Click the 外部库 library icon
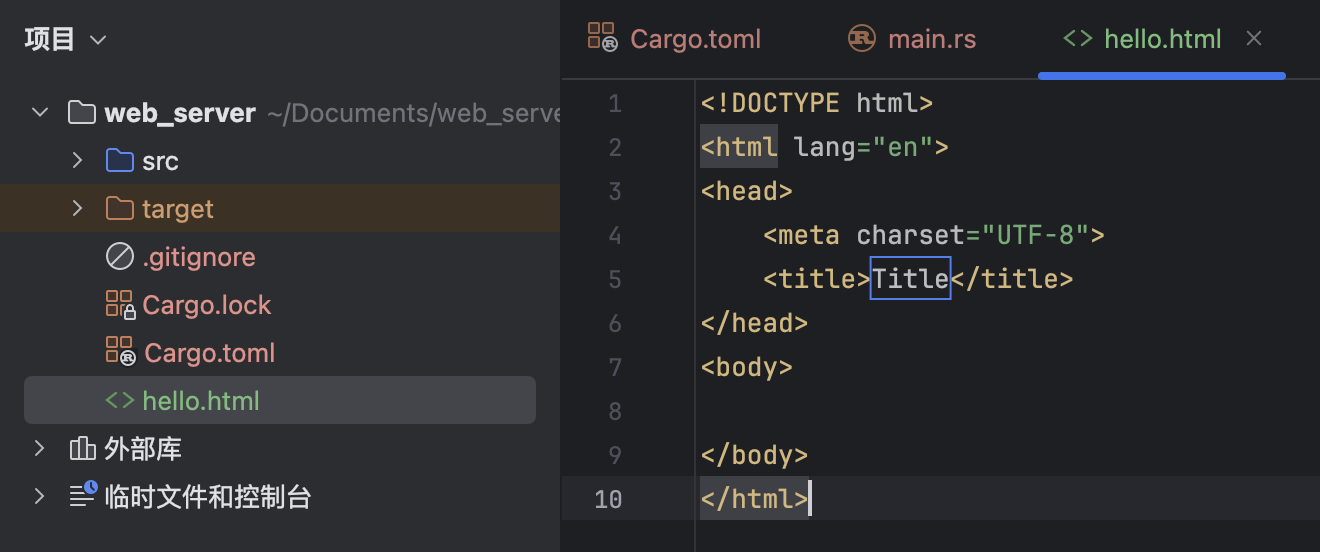The height and width of the screenshot is (552, 1320). (82, 448)
